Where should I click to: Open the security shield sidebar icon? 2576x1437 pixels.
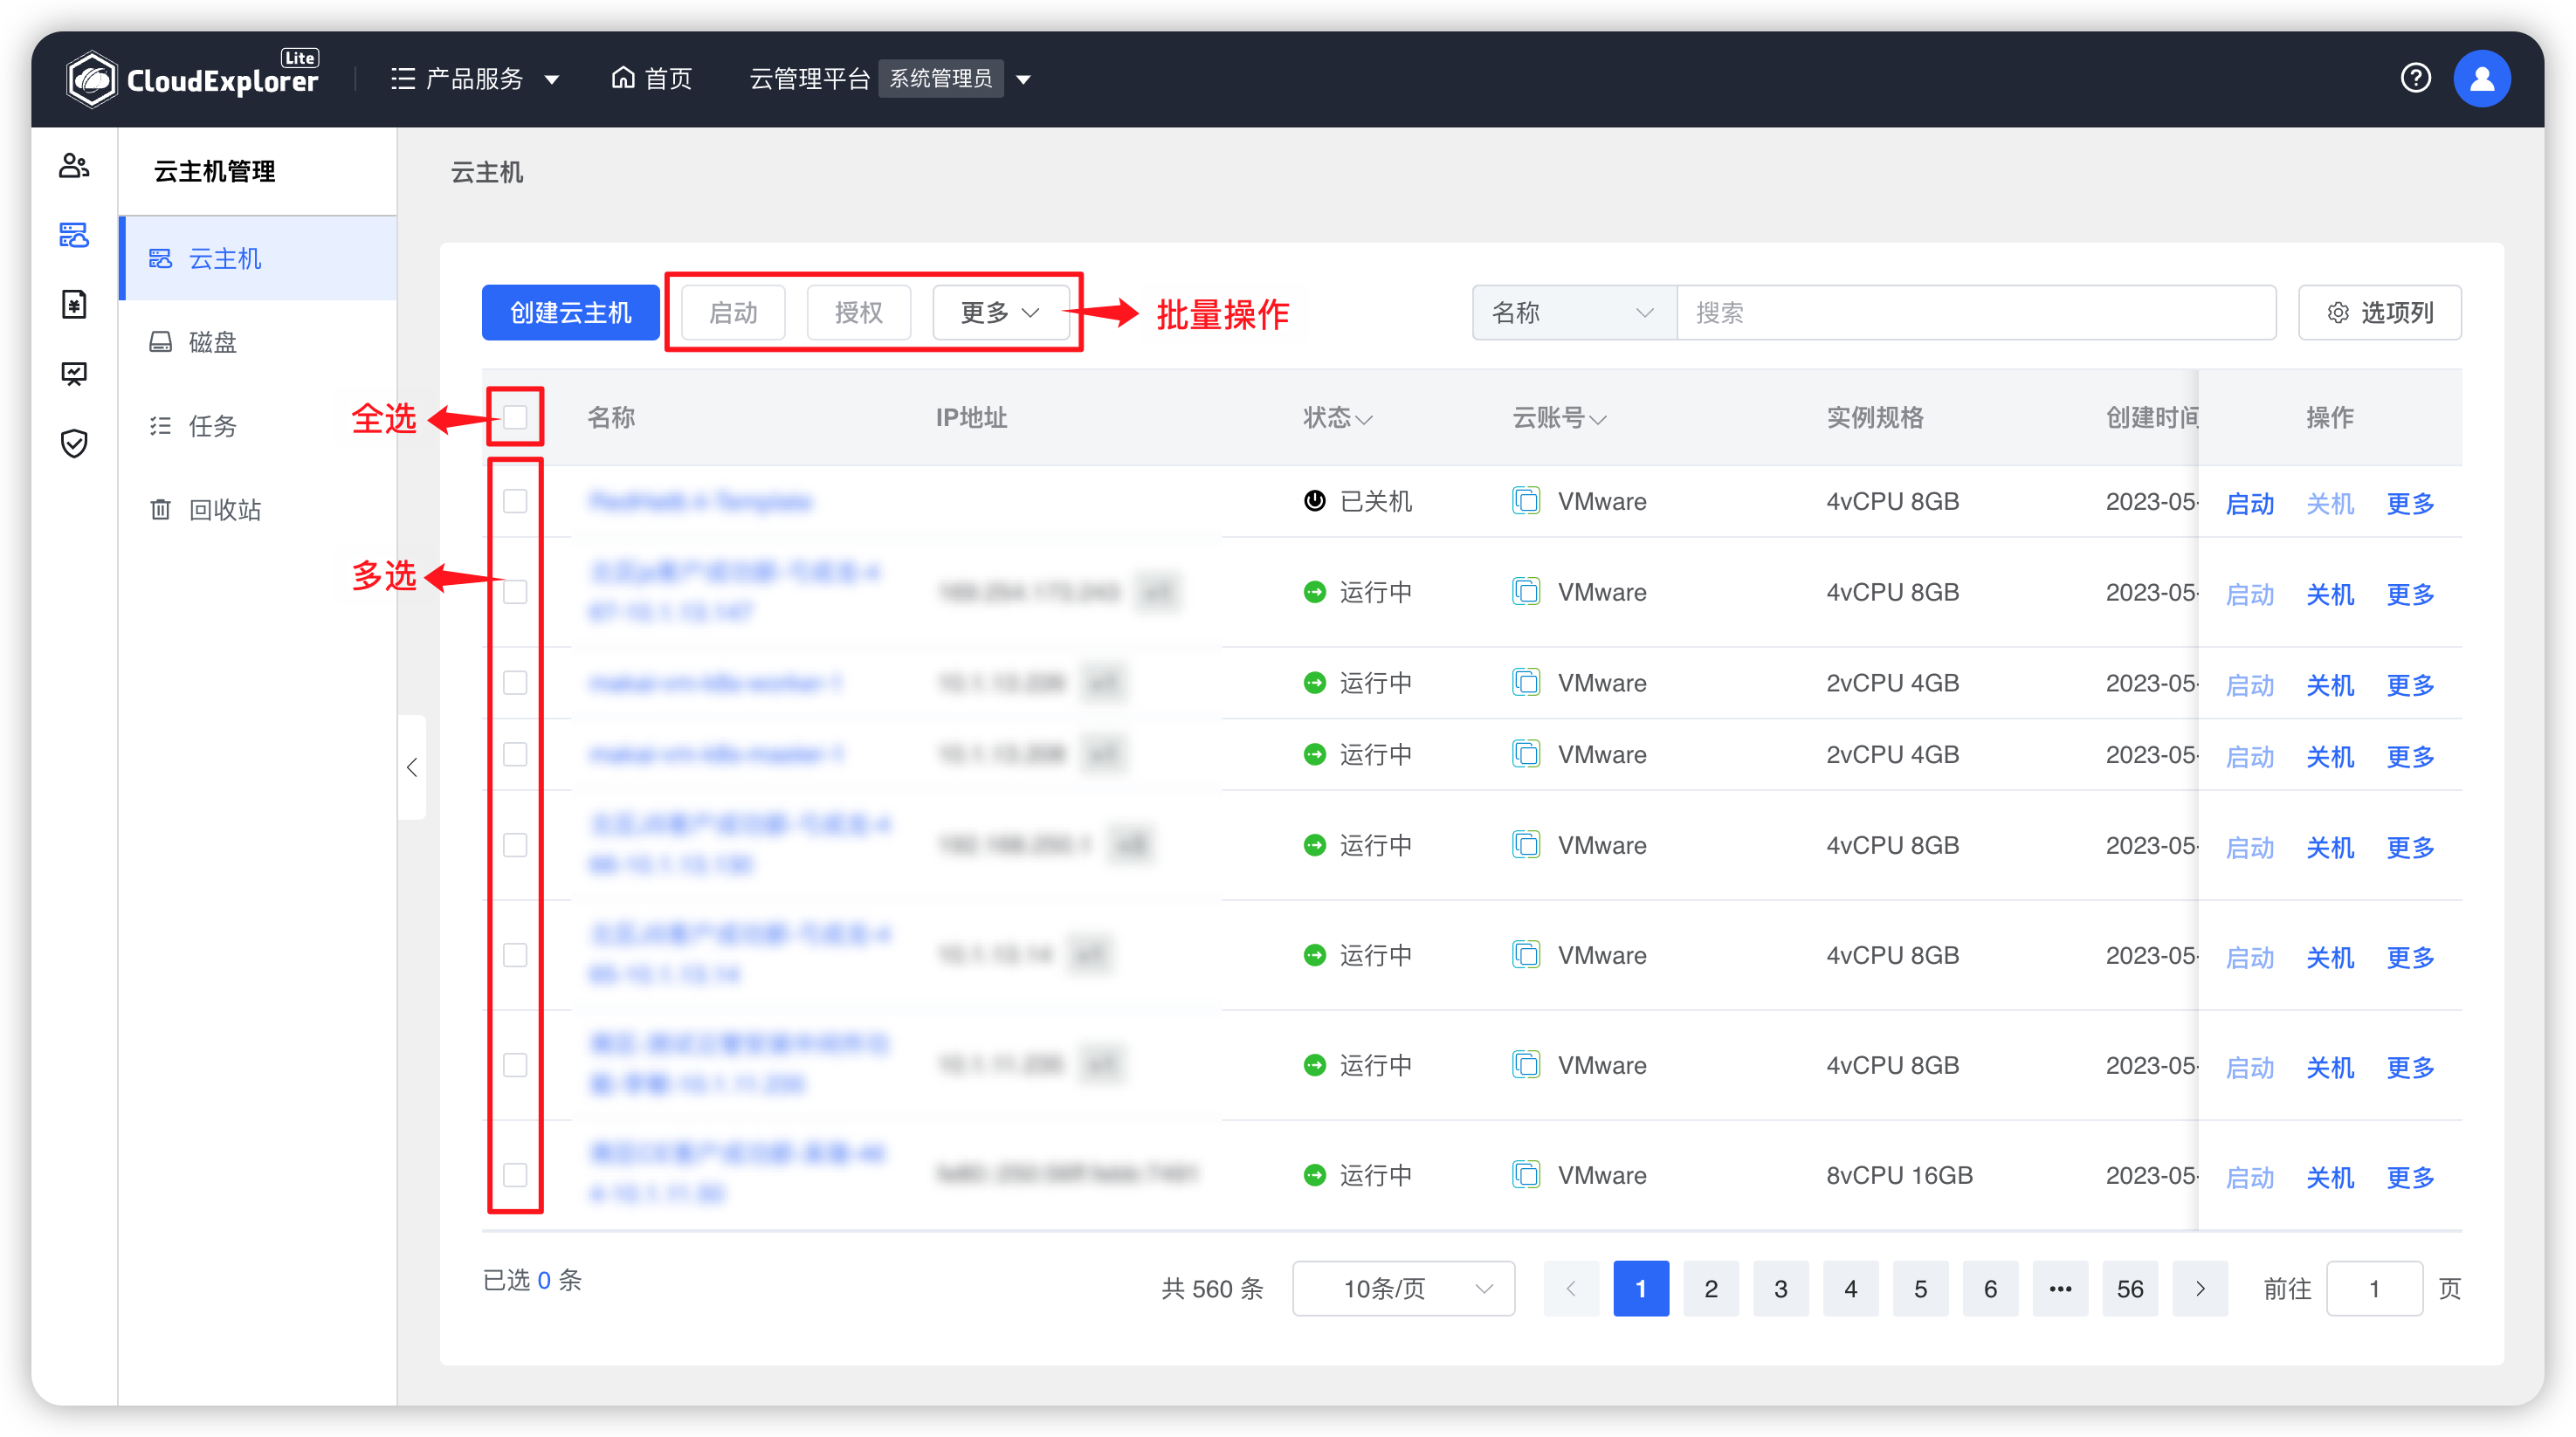(74, 443)
